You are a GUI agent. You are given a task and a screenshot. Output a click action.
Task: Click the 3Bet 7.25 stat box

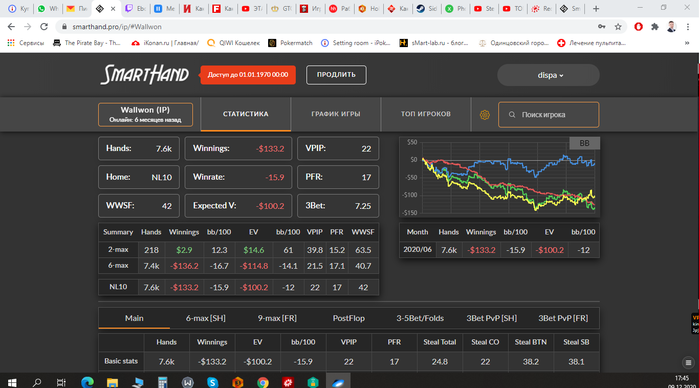(338, 206)
